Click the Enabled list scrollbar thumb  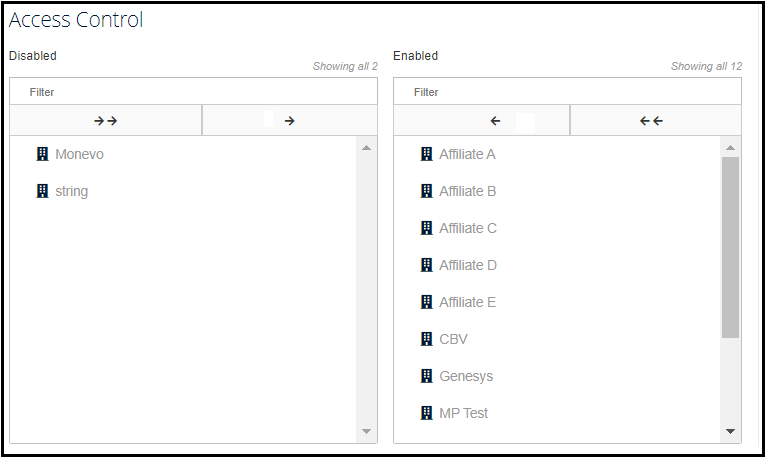click(730, 247)
